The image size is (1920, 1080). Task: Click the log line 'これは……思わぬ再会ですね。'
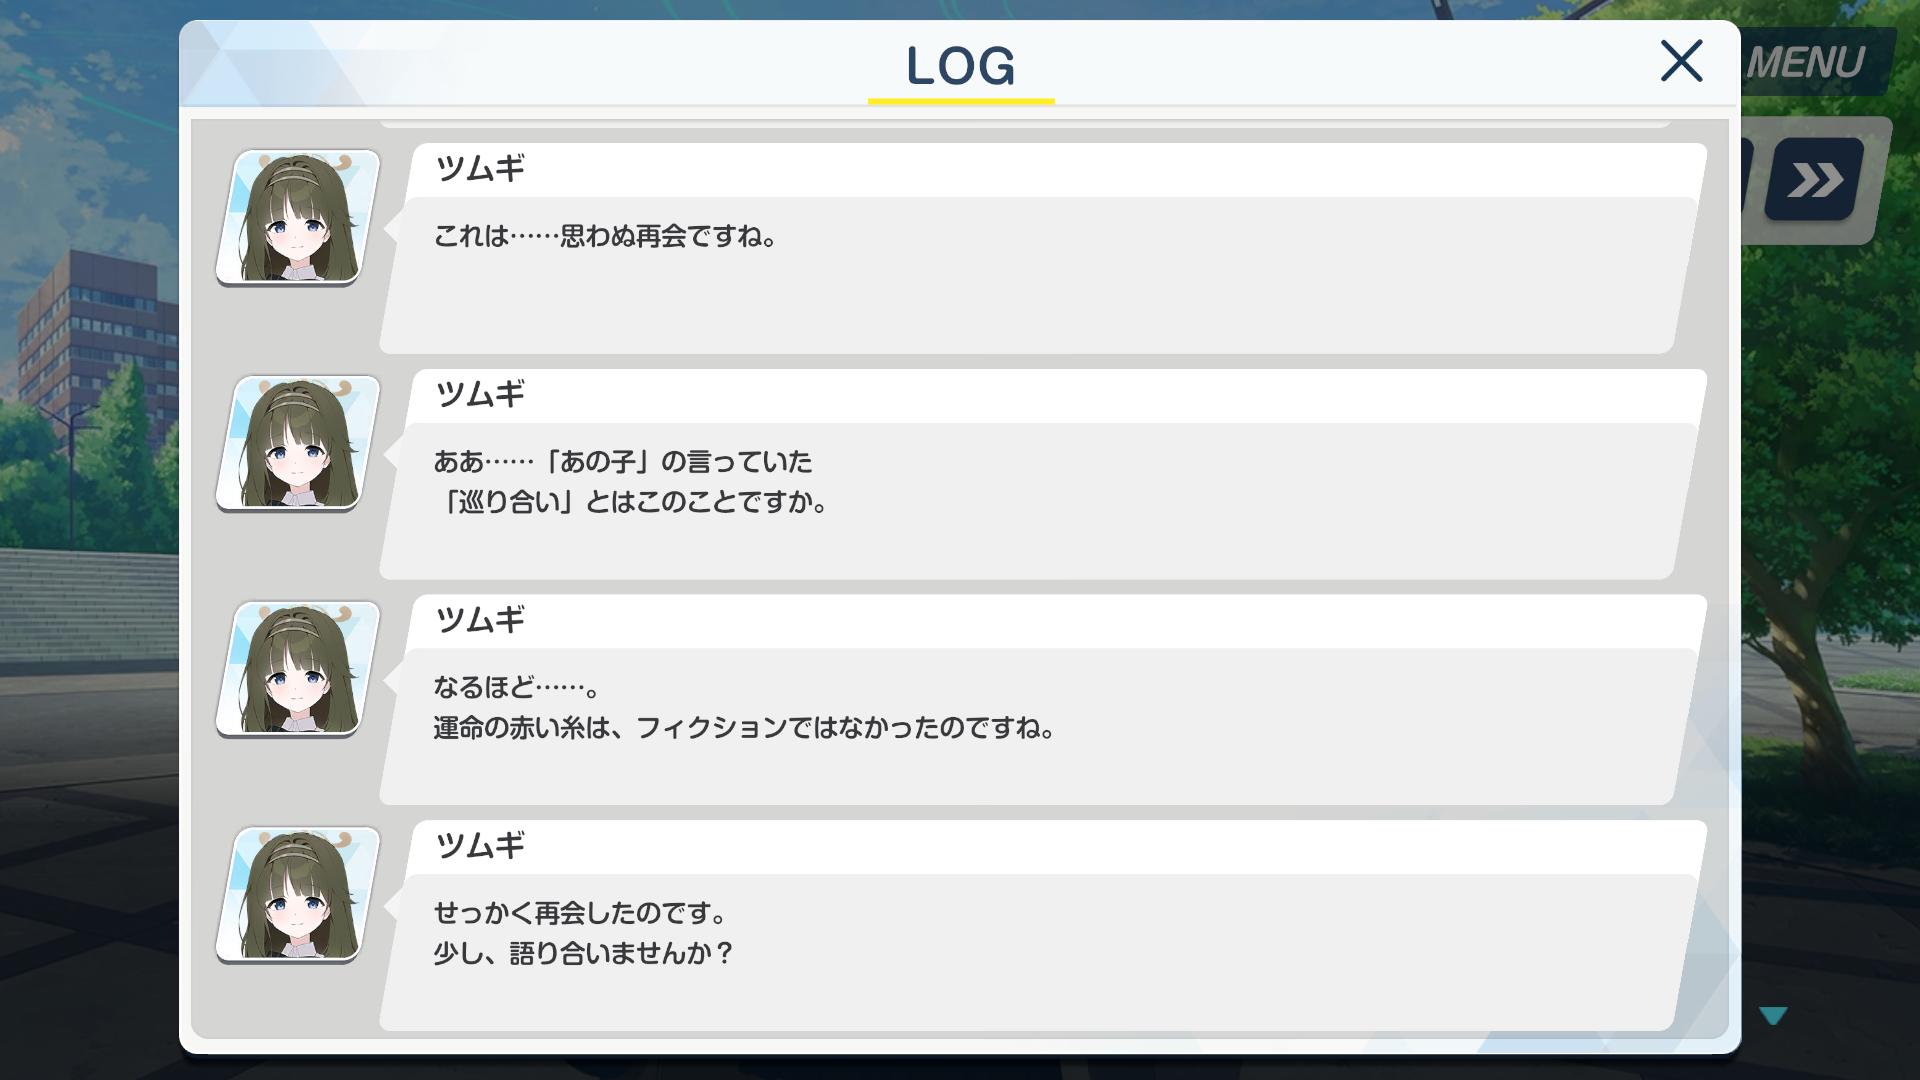(x=605, y=236)
